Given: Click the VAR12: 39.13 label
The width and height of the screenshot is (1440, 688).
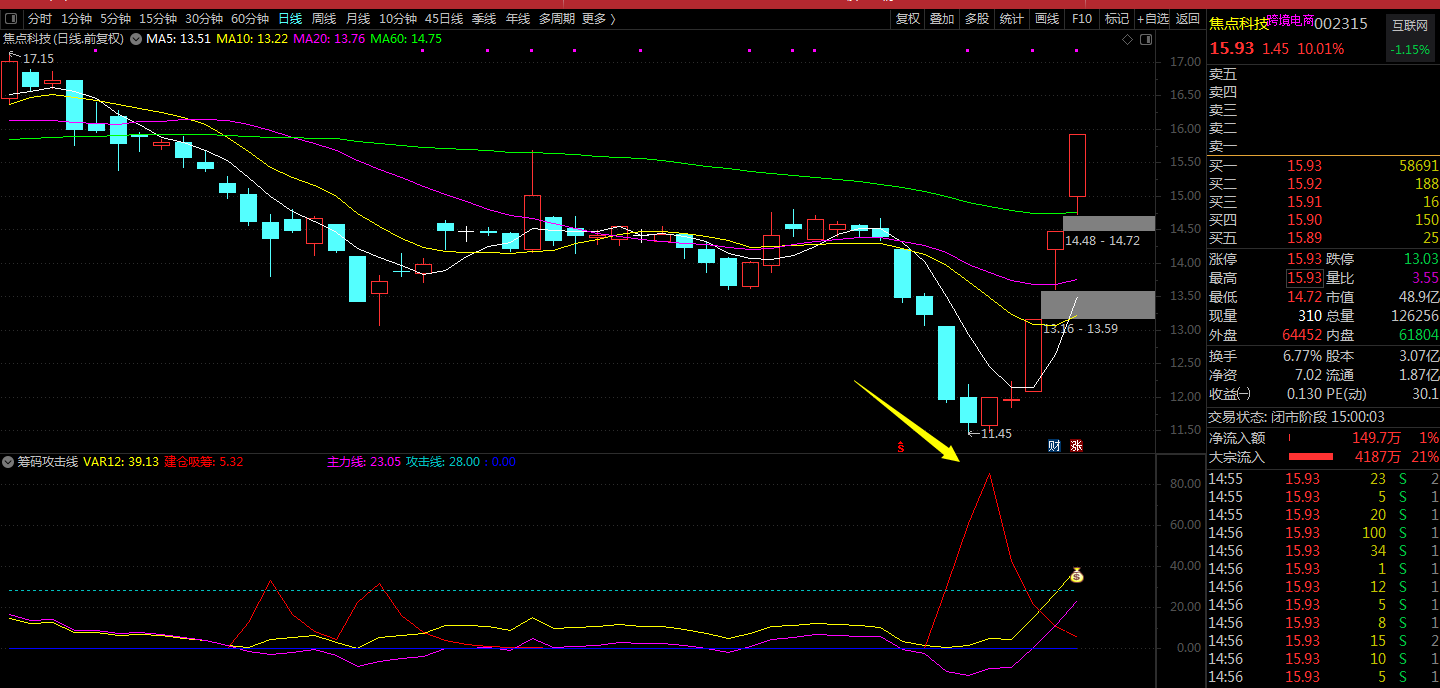Looking at the screenshot, I should 121,462.
